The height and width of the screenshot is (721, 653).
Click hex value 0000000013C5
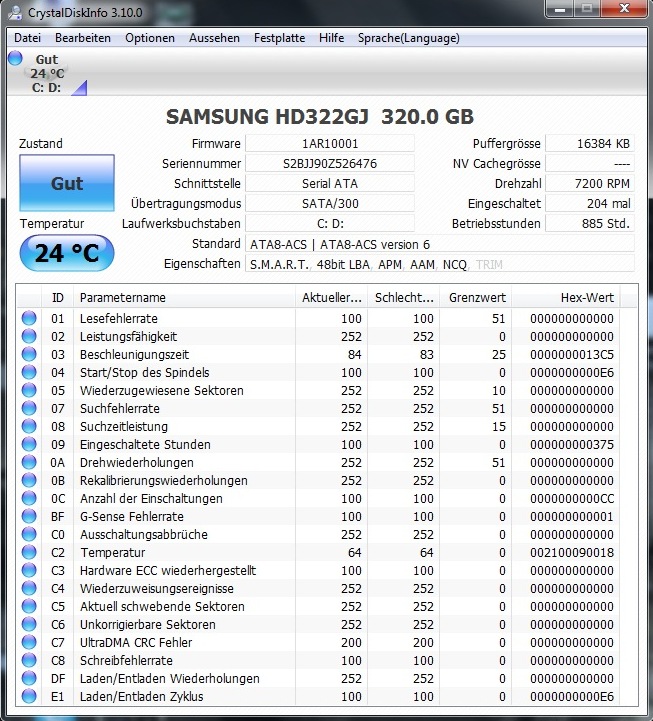(x=572, y=355)
